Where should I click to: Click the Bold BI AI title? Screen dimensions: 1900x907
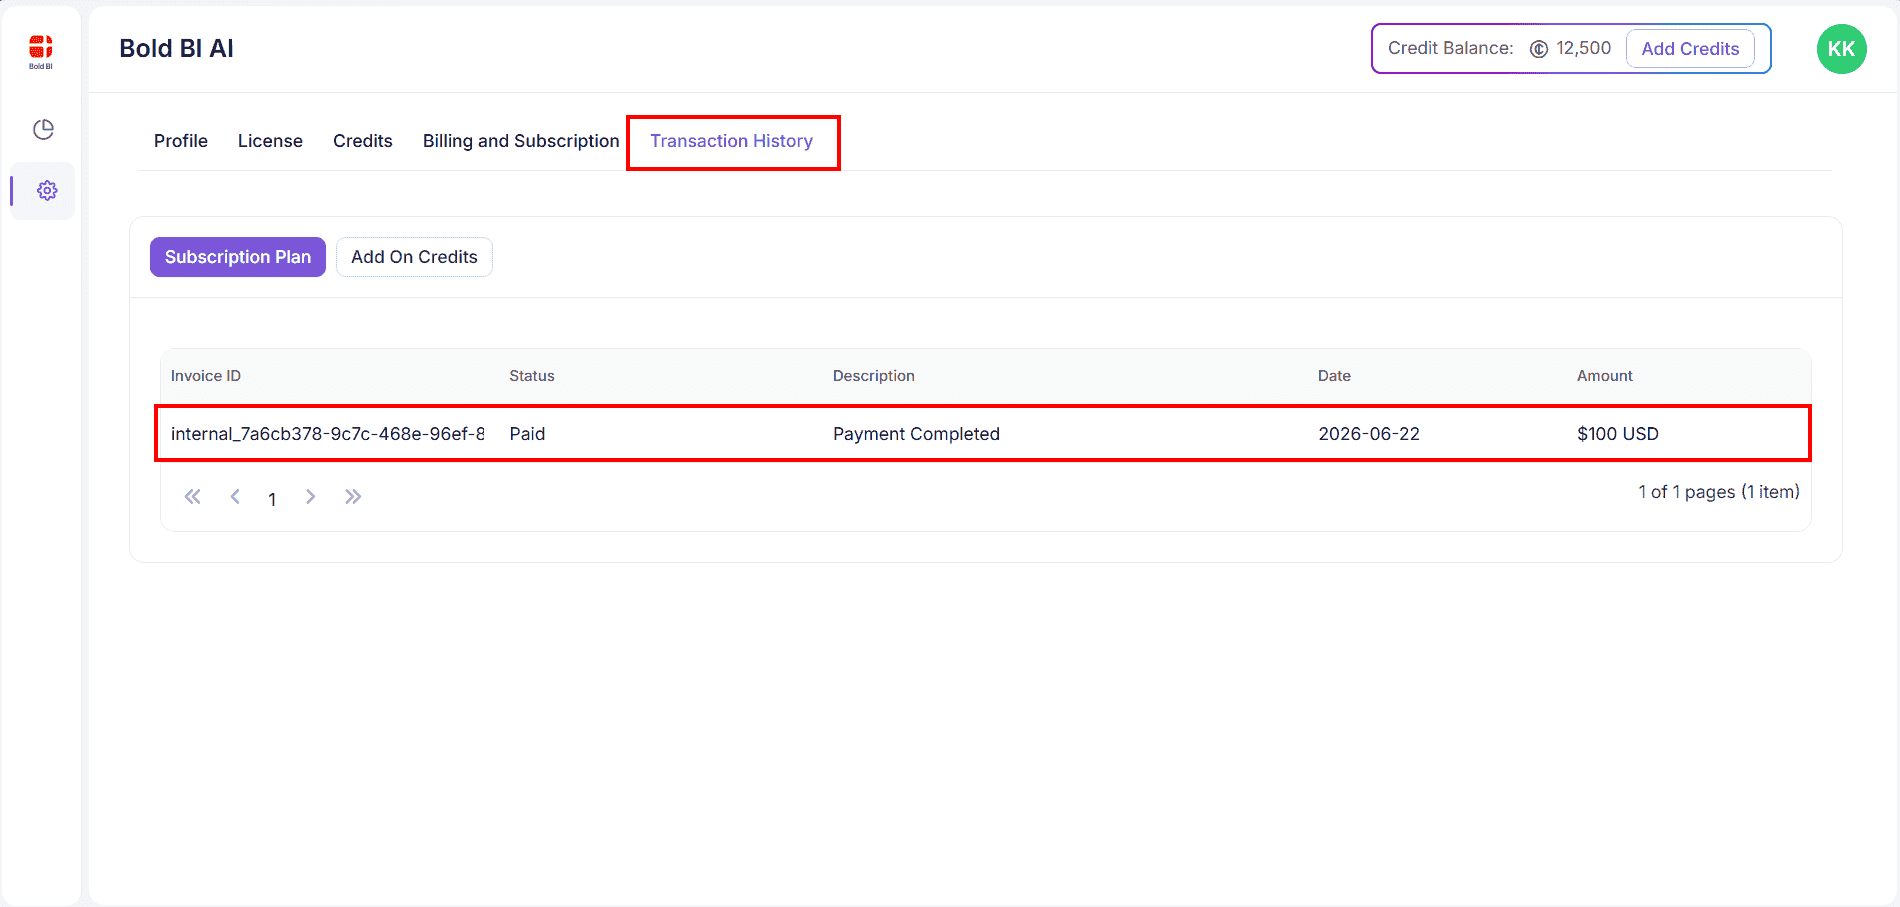click(176, 48)
